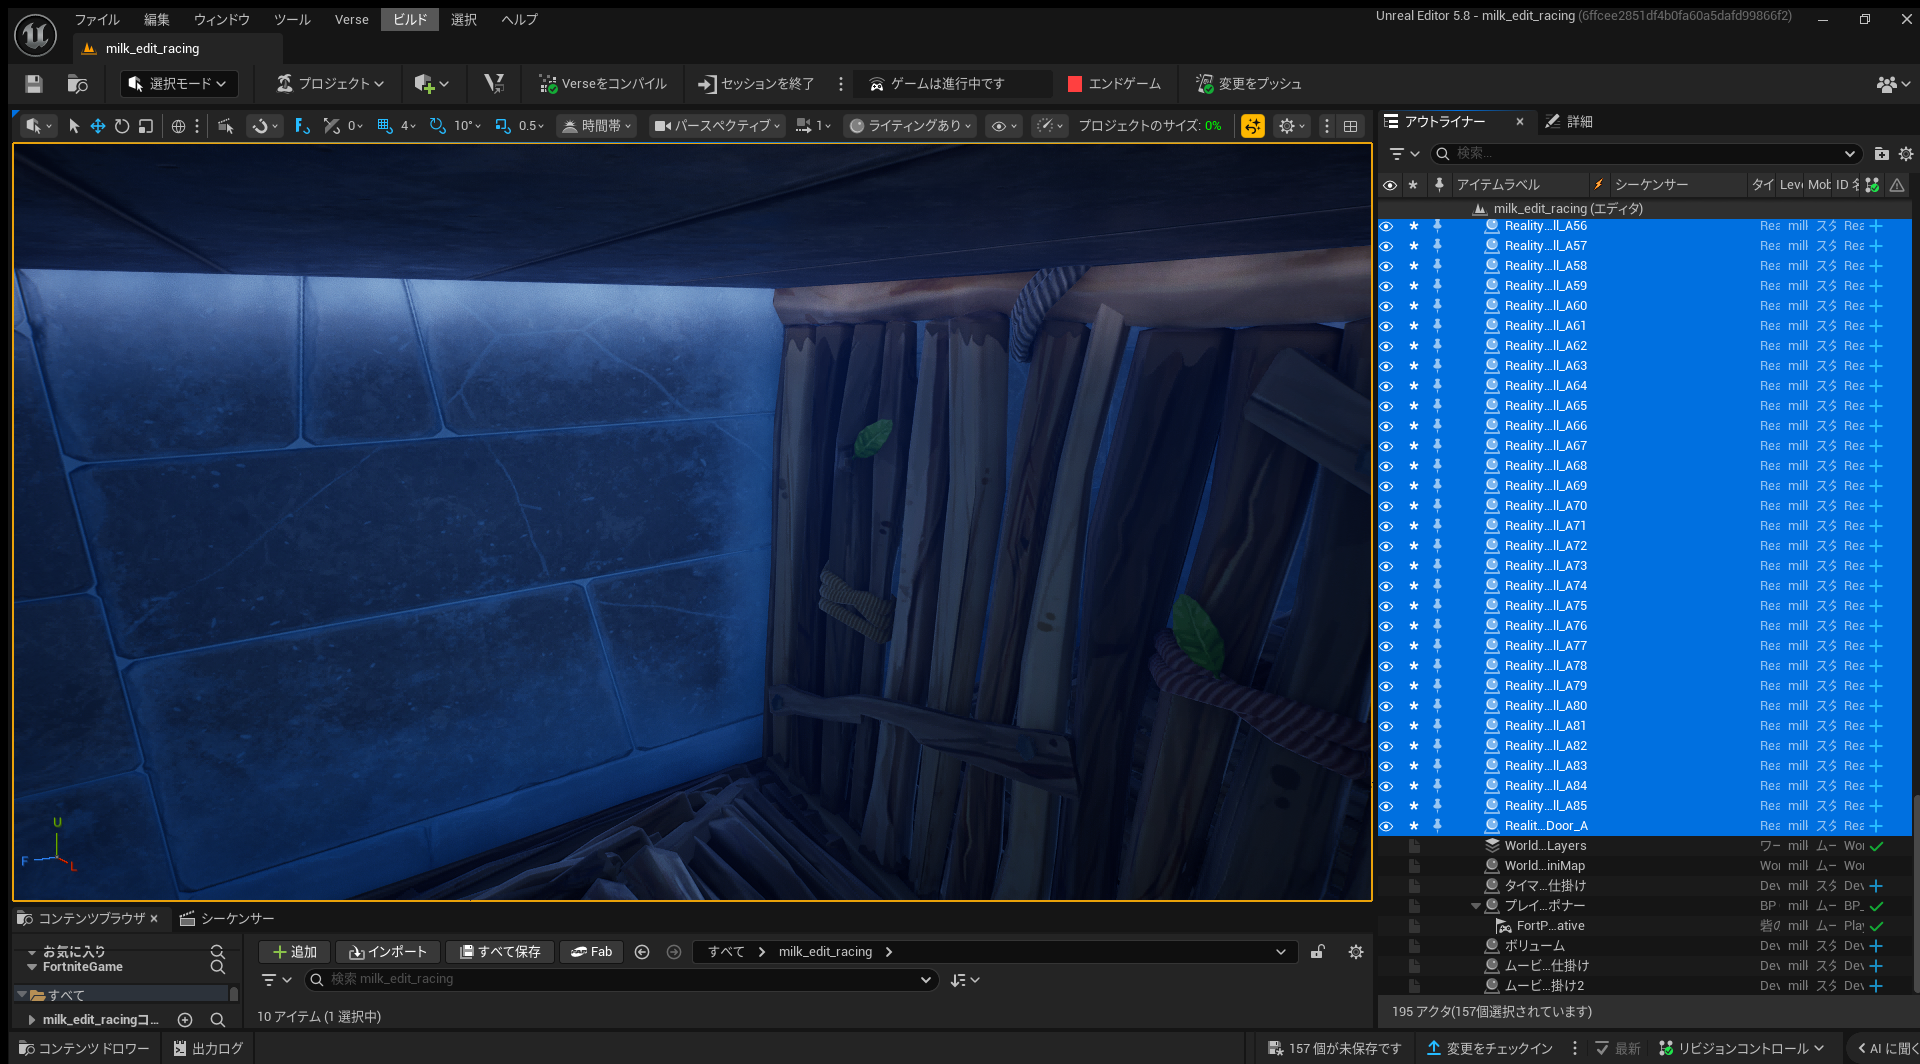The image size is (1920, 1064).
Task: Click the orange realtime override icon
Action: coord(1253,126)
